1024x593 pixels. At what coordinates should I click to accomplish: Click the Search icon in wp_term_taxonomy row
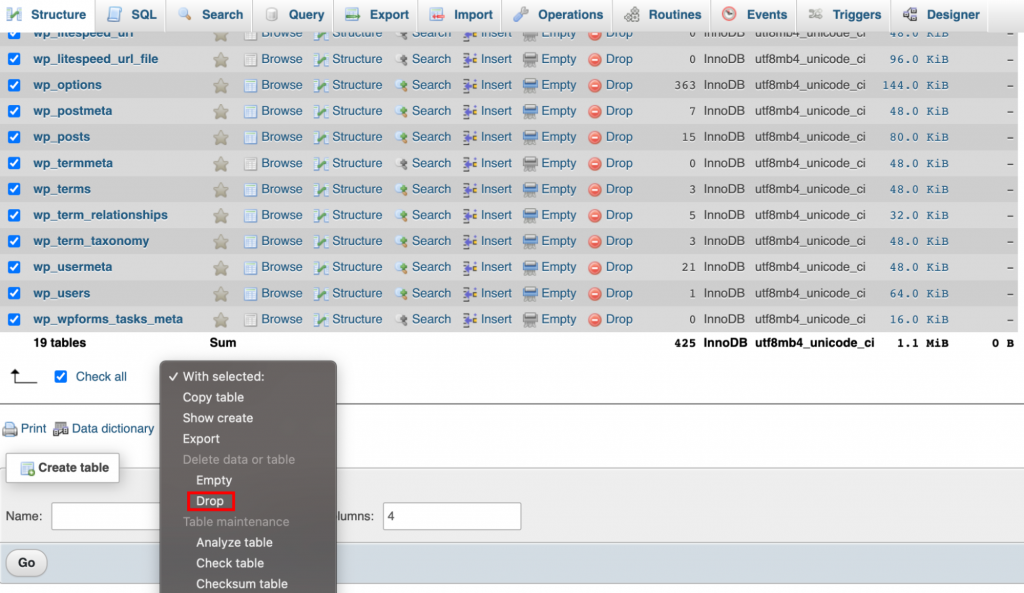pyautogui.click(x=401, y=242)
